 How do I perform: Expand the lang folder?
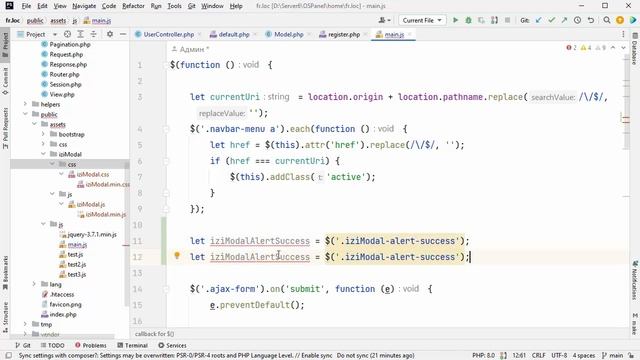click(x=34, y=284)
